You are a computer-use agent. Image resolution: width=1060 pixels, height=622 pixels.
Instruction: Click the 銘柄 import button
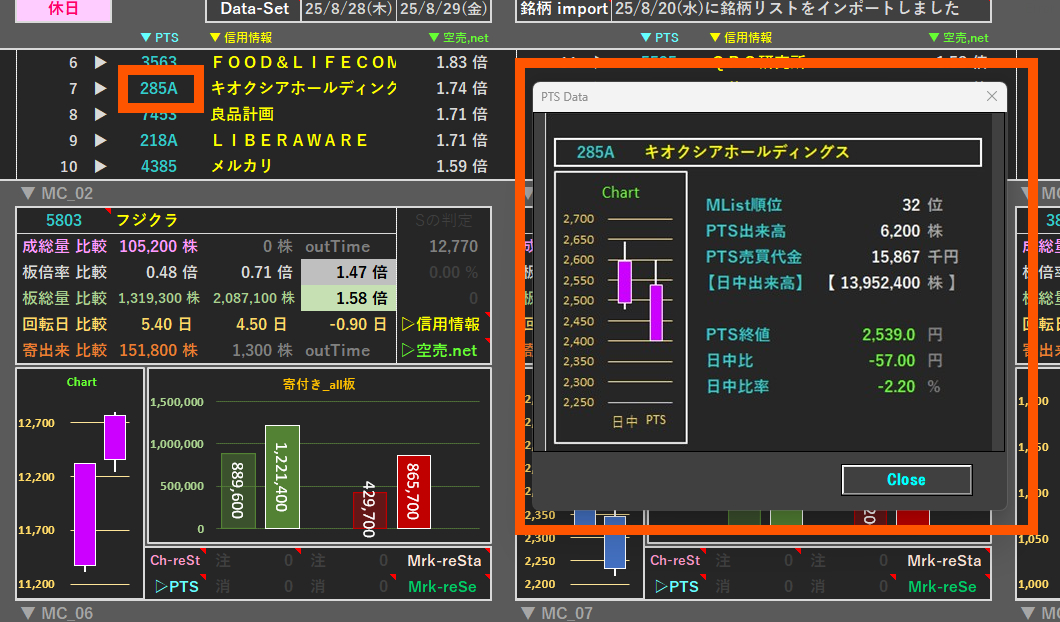[x=564, y=9]
